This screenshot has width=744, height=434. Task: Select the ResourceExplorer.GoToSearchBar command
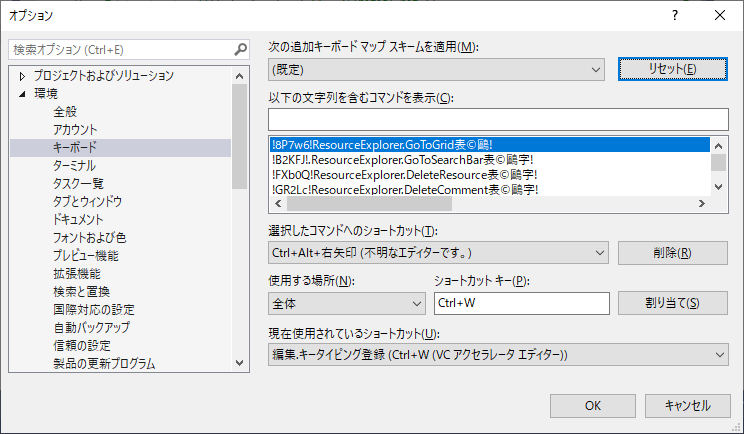402,159
